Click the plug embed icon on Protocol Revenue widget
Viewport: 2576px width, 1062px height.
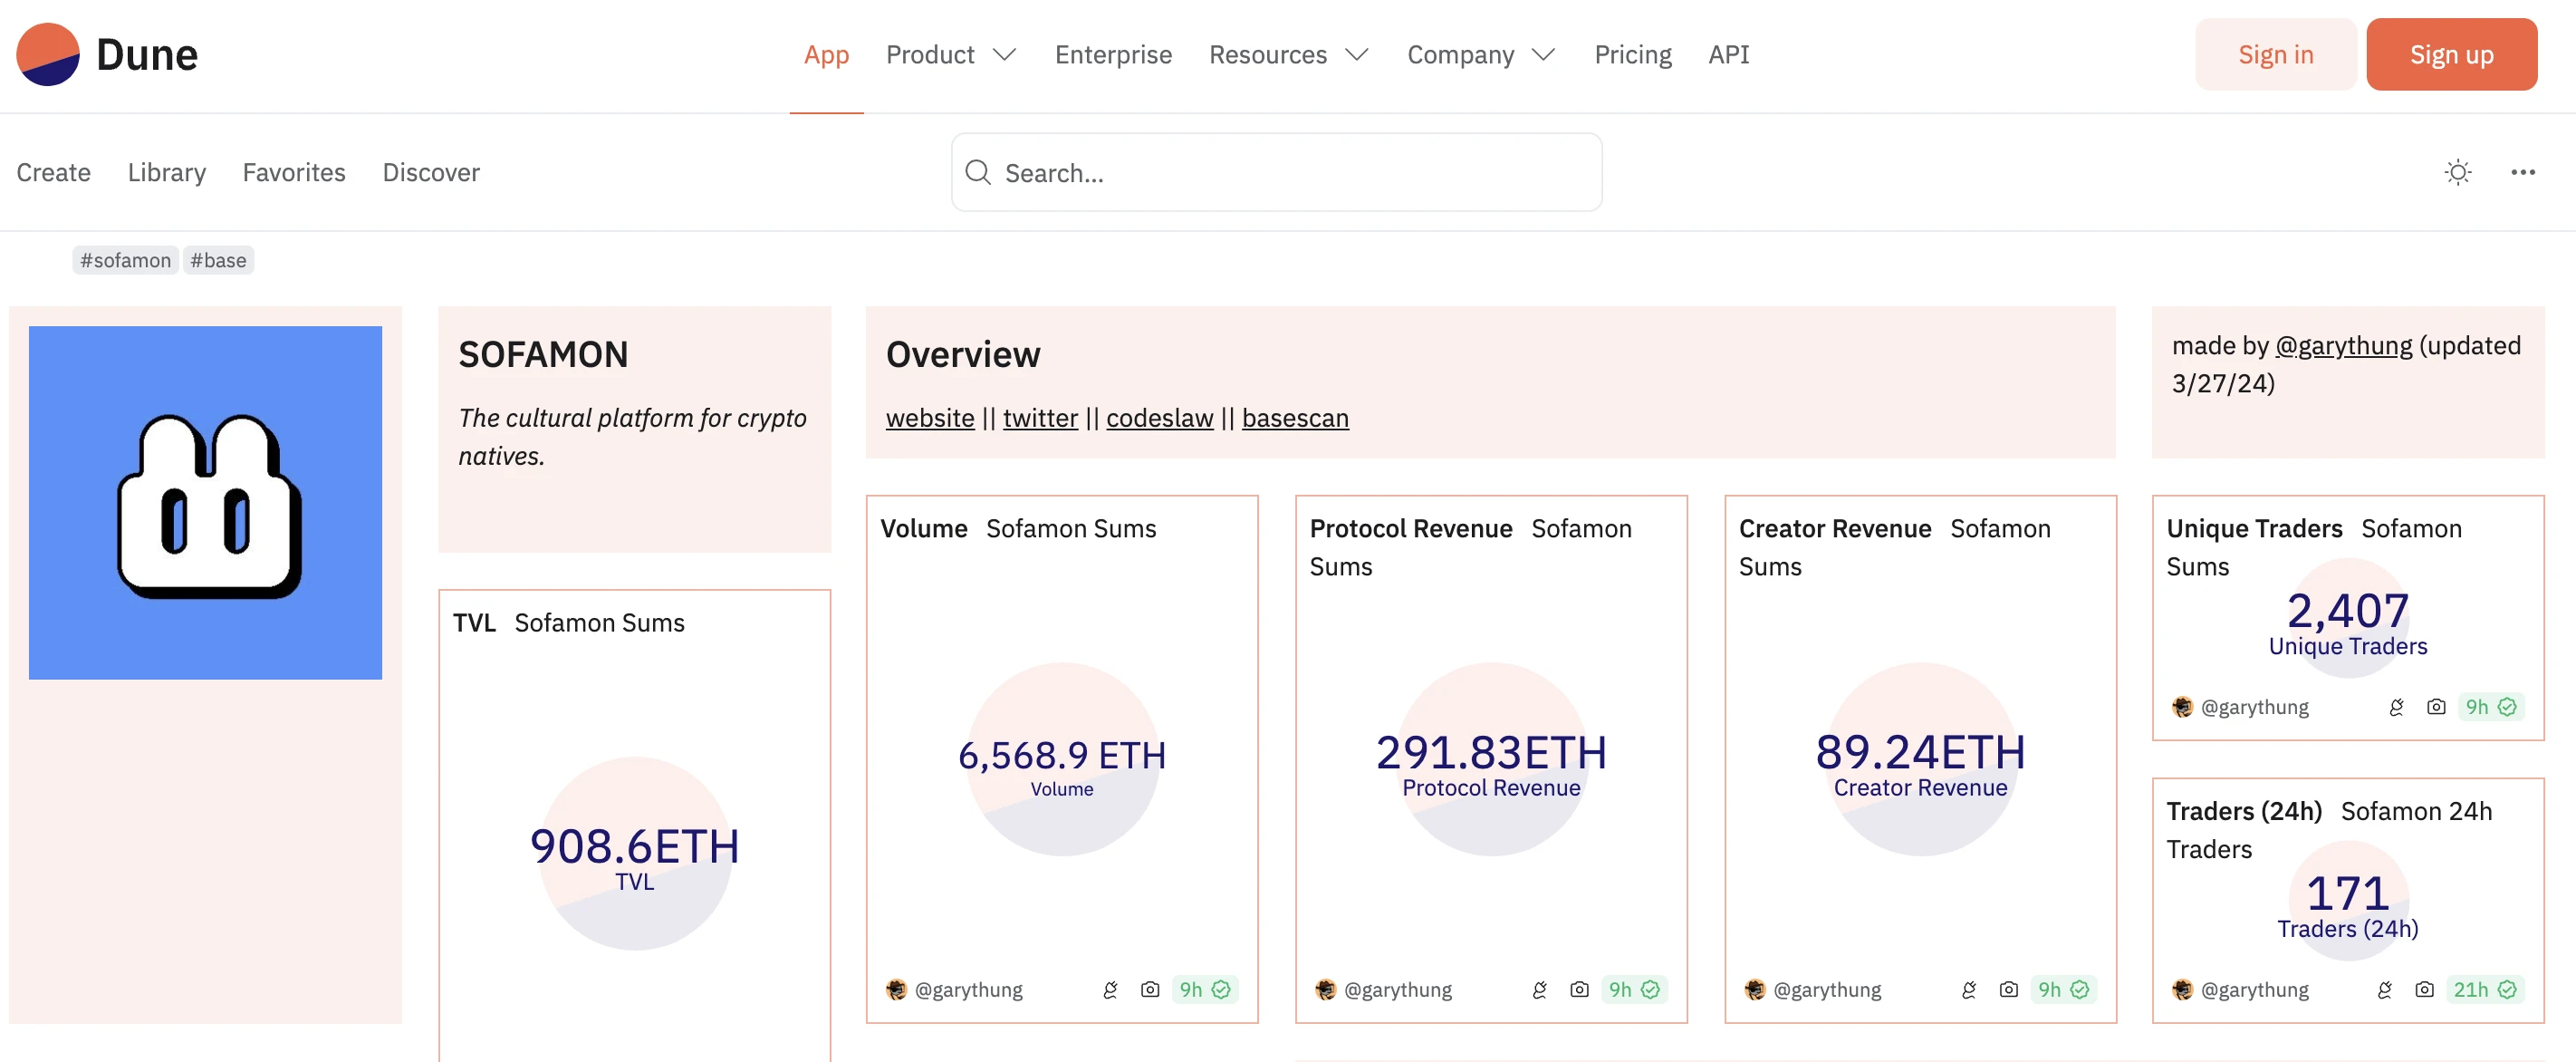[1539, 989]
